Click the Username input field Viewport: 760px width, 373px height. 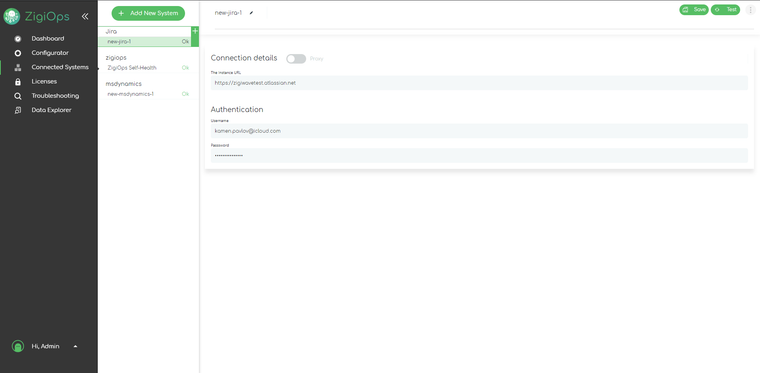pos(479,131)
